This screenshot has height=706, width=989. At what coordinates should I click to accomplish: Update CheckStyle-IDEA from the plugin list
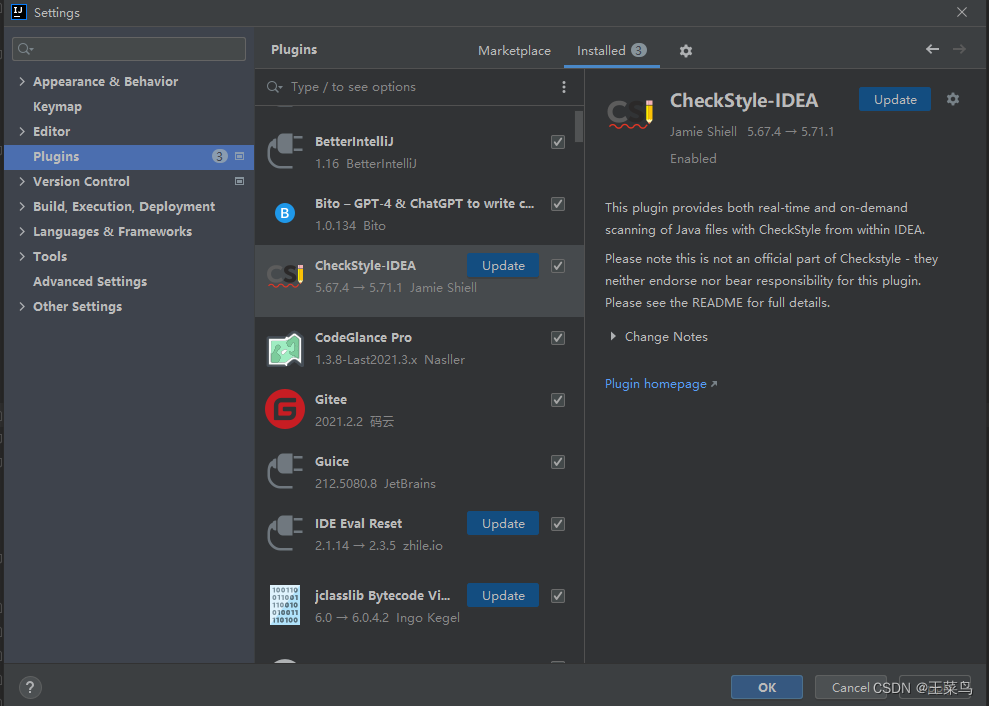(503, 266)
